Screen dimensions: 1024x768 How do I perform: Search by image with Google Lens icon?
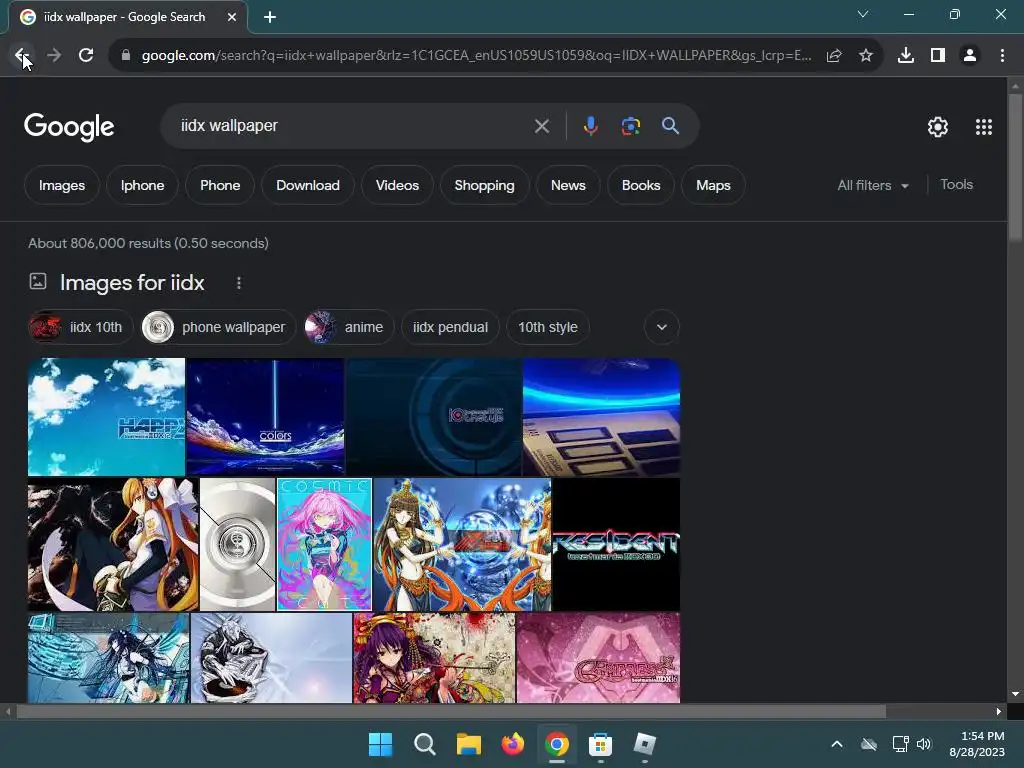click(x=631, y=126)
